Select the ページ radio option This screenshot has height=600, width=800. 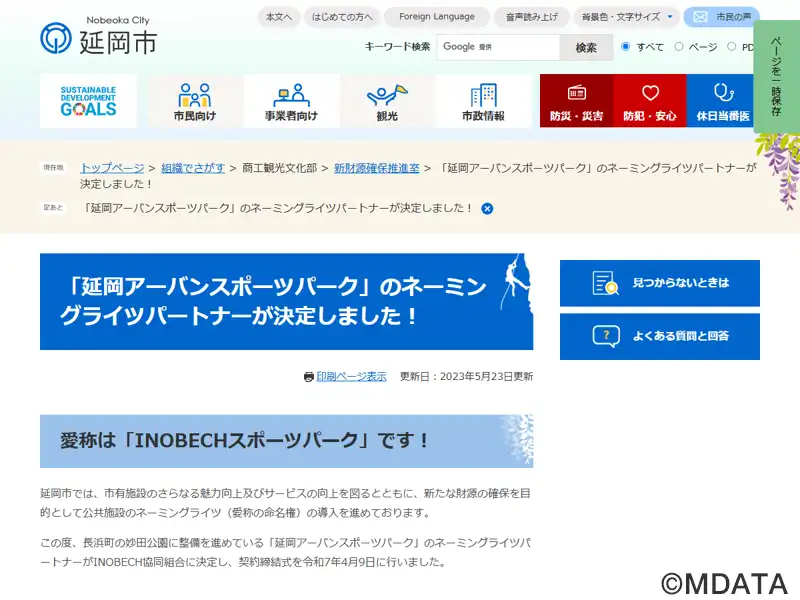tap(679, 46)
